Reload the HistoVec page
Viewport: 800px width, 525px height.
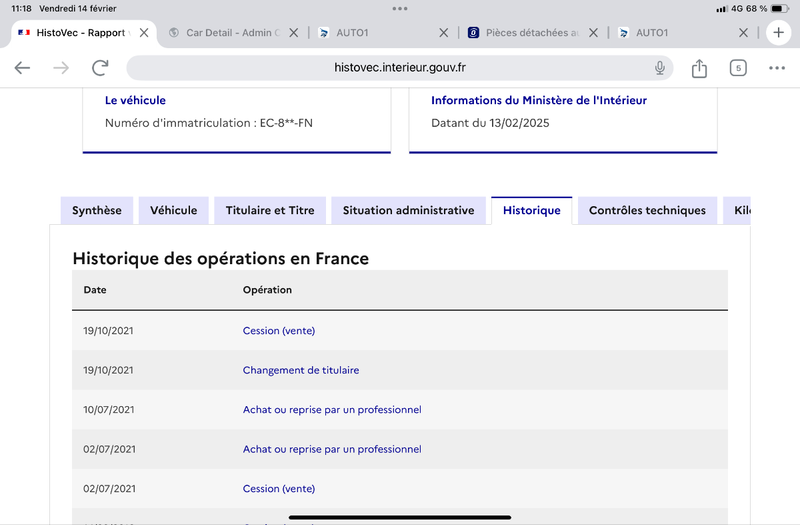point(100,68)
